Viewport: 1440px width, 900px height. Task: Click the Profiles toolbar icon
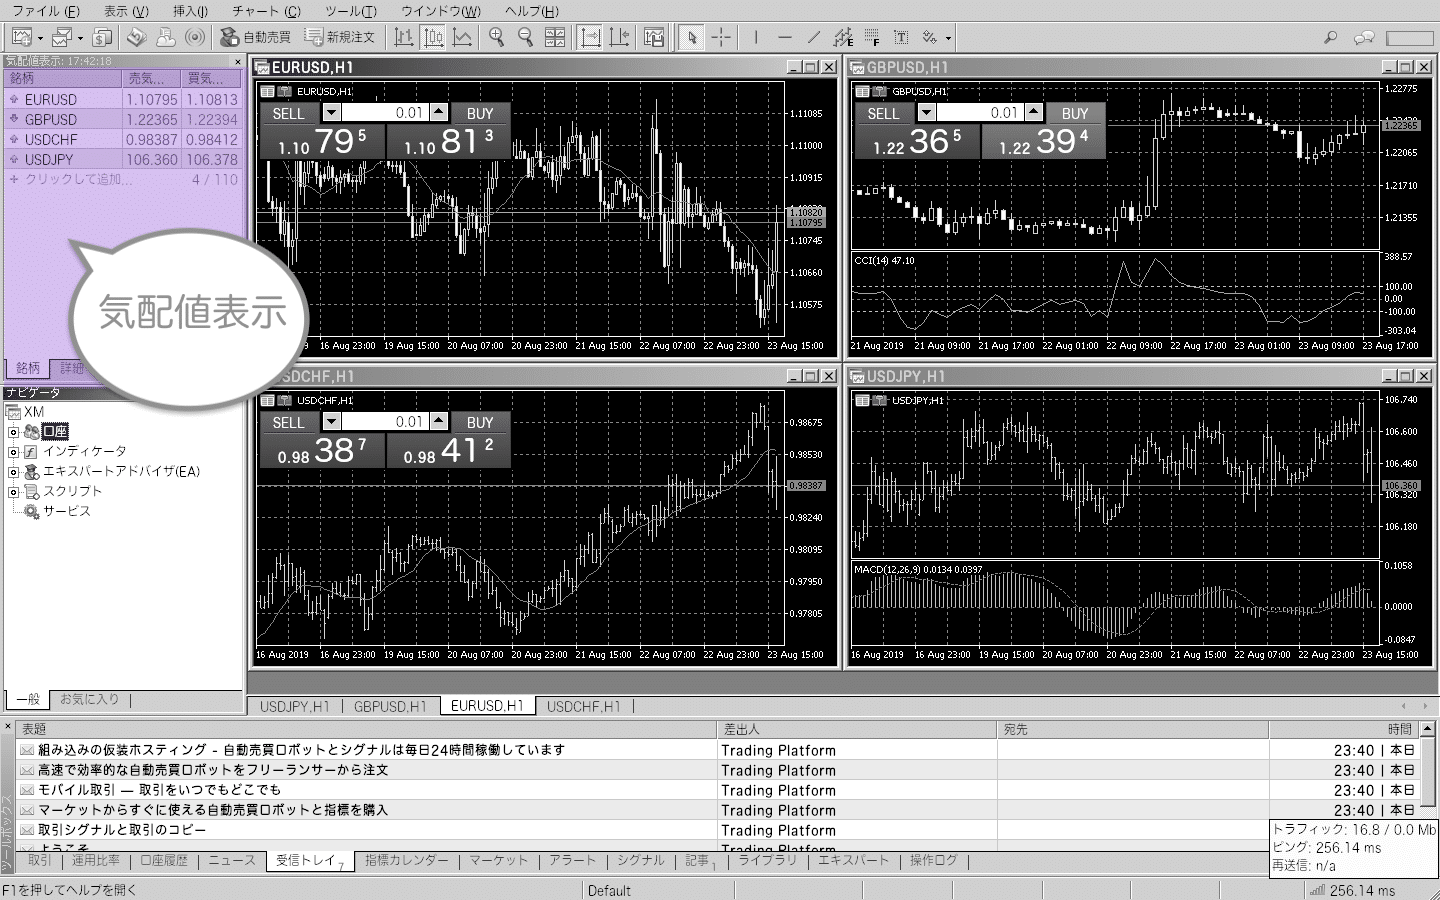(62, 37)
